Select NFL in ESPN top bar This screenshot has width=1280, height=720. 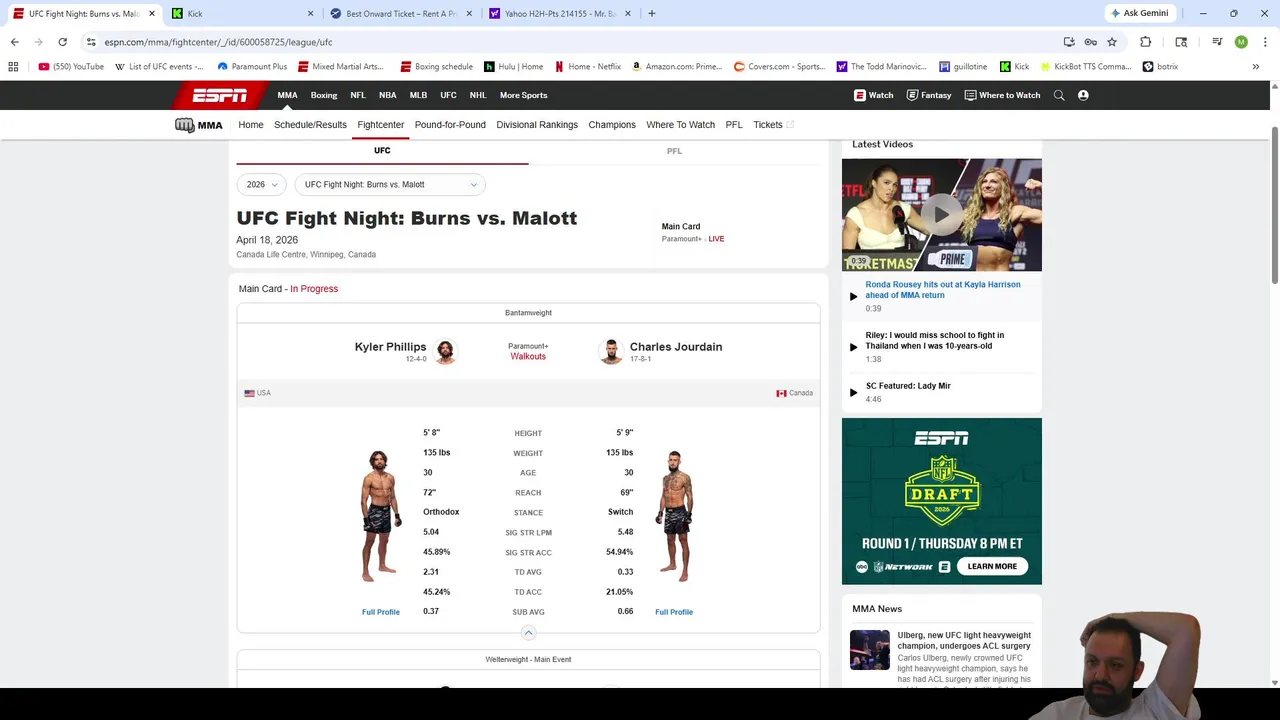(358, 95)
